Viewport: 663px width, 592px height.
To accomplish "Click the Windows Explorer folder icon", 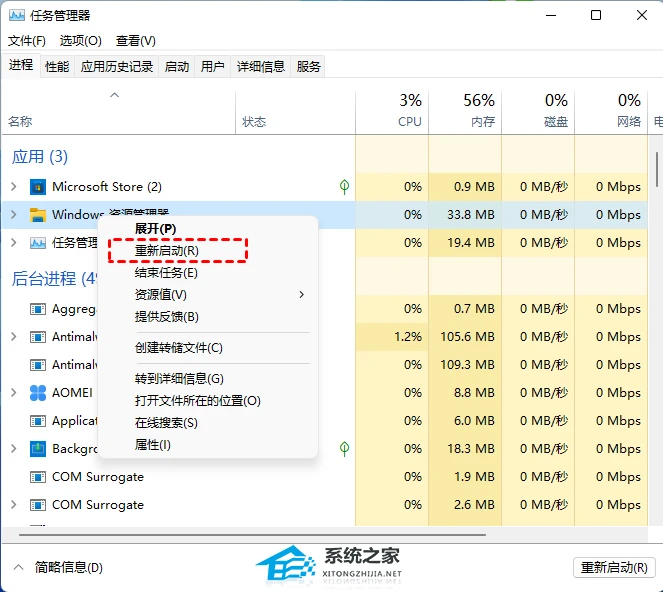I will 38,215.
